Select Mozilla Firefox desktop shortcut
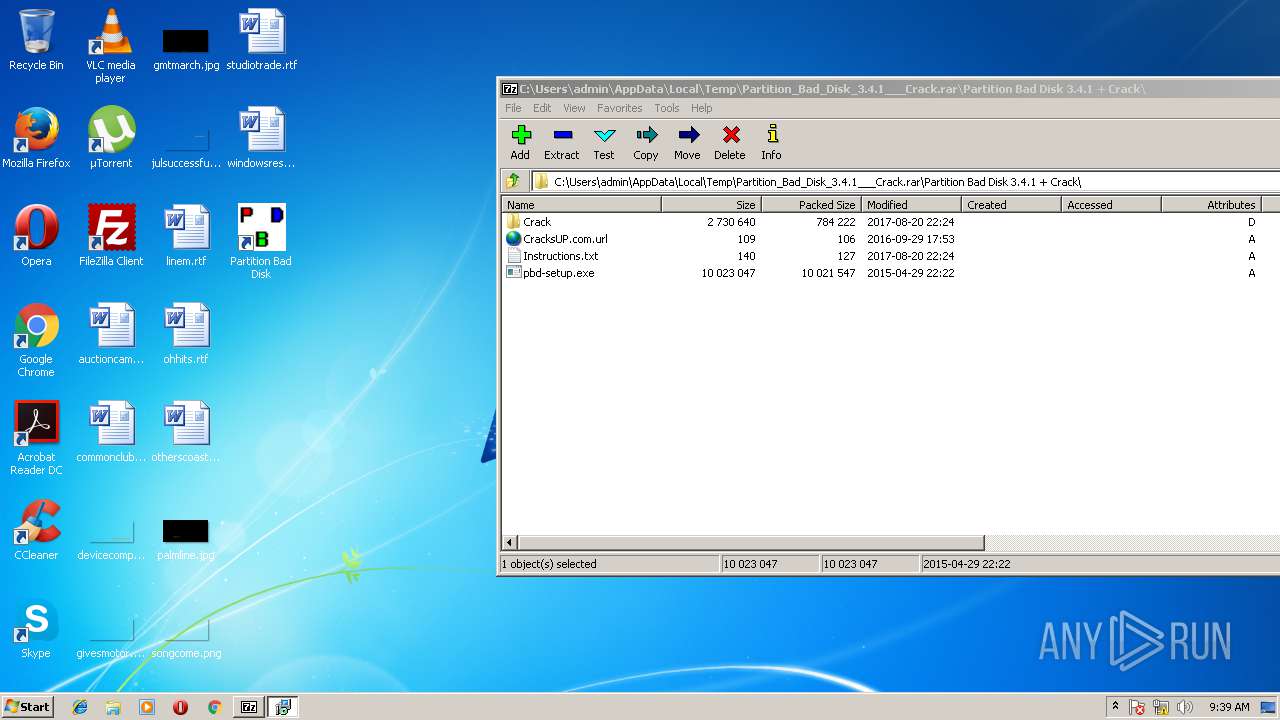 pos(36,138)
